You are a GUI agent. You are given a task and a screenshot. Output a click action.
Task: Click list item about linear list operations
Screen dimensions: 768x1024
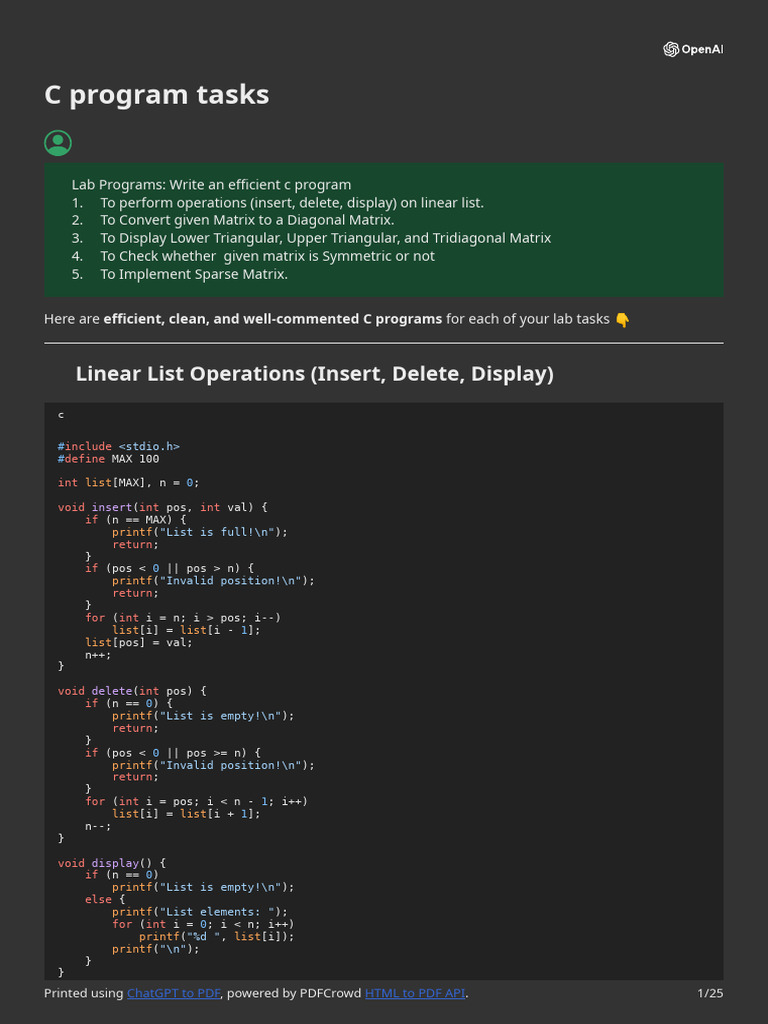tap(291, 202)
